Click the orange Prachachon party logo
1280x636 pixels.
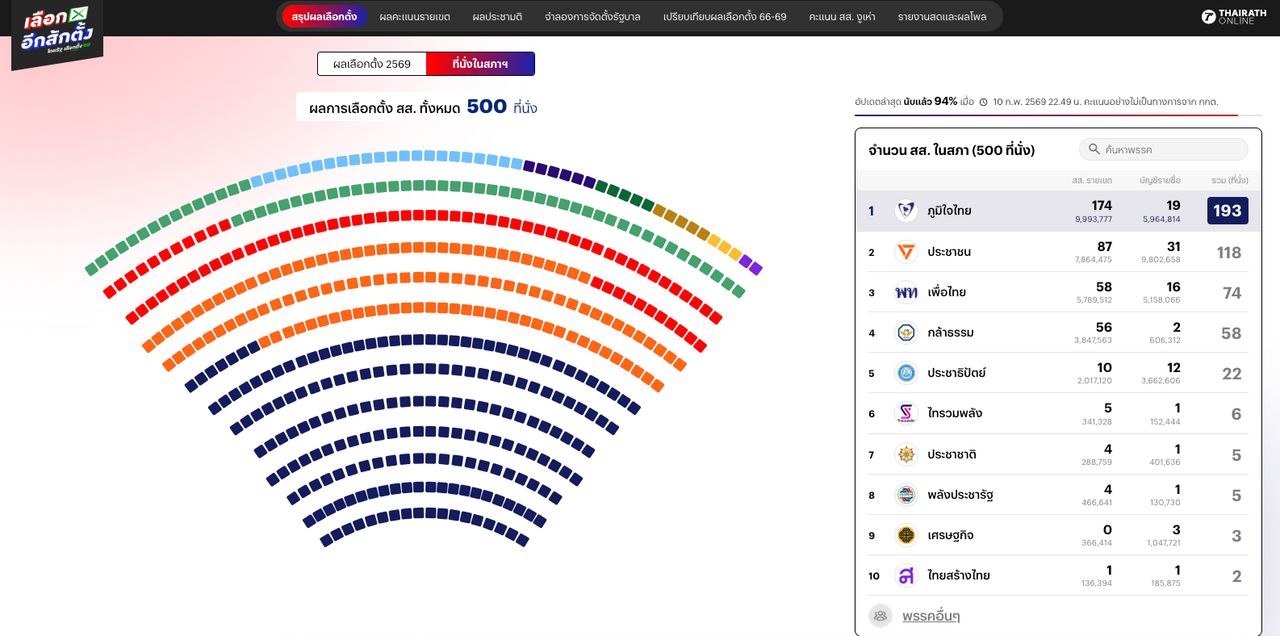[906, 252]
